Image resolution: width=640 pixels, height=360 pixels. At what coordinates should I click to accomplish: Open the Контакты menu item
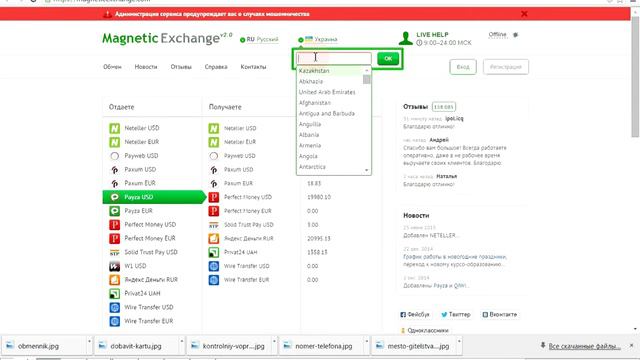pos(253,67)
